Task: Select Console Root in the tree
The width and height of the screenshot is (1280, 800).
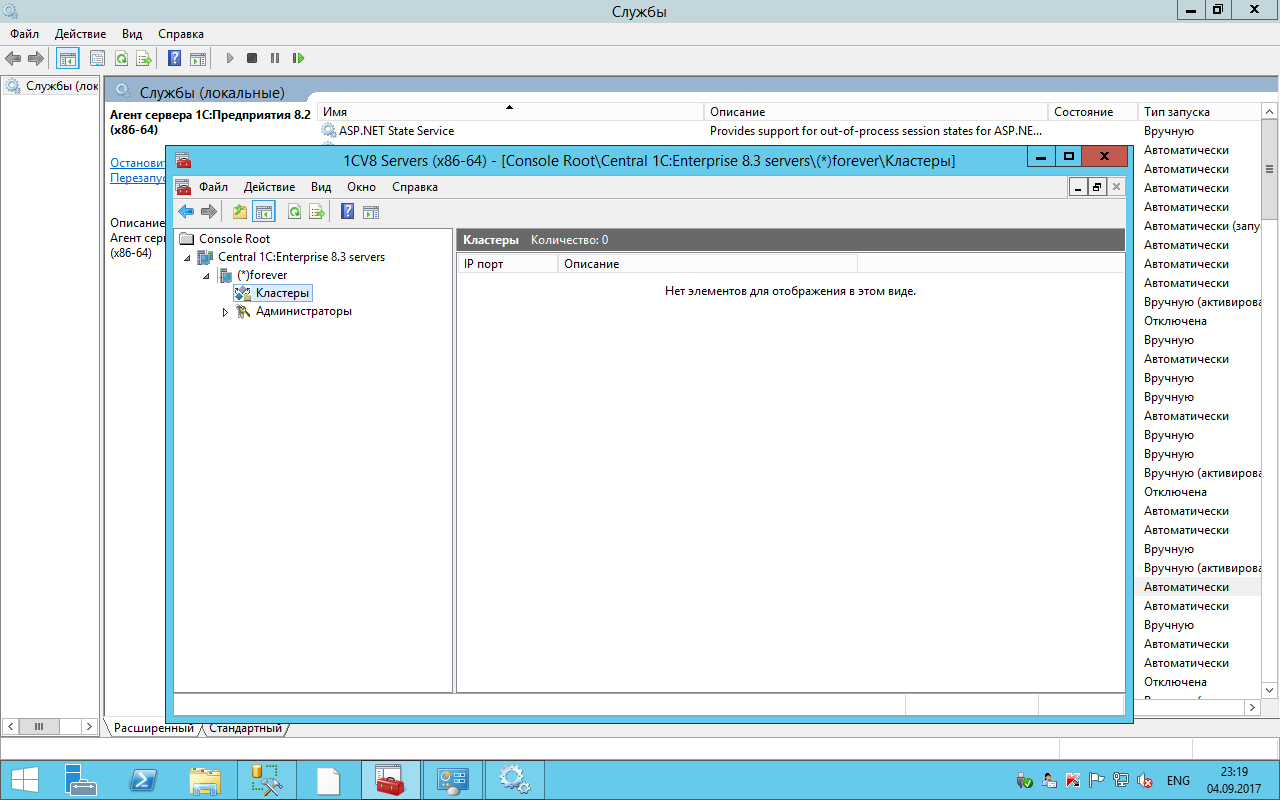Action: click(234, 239)
